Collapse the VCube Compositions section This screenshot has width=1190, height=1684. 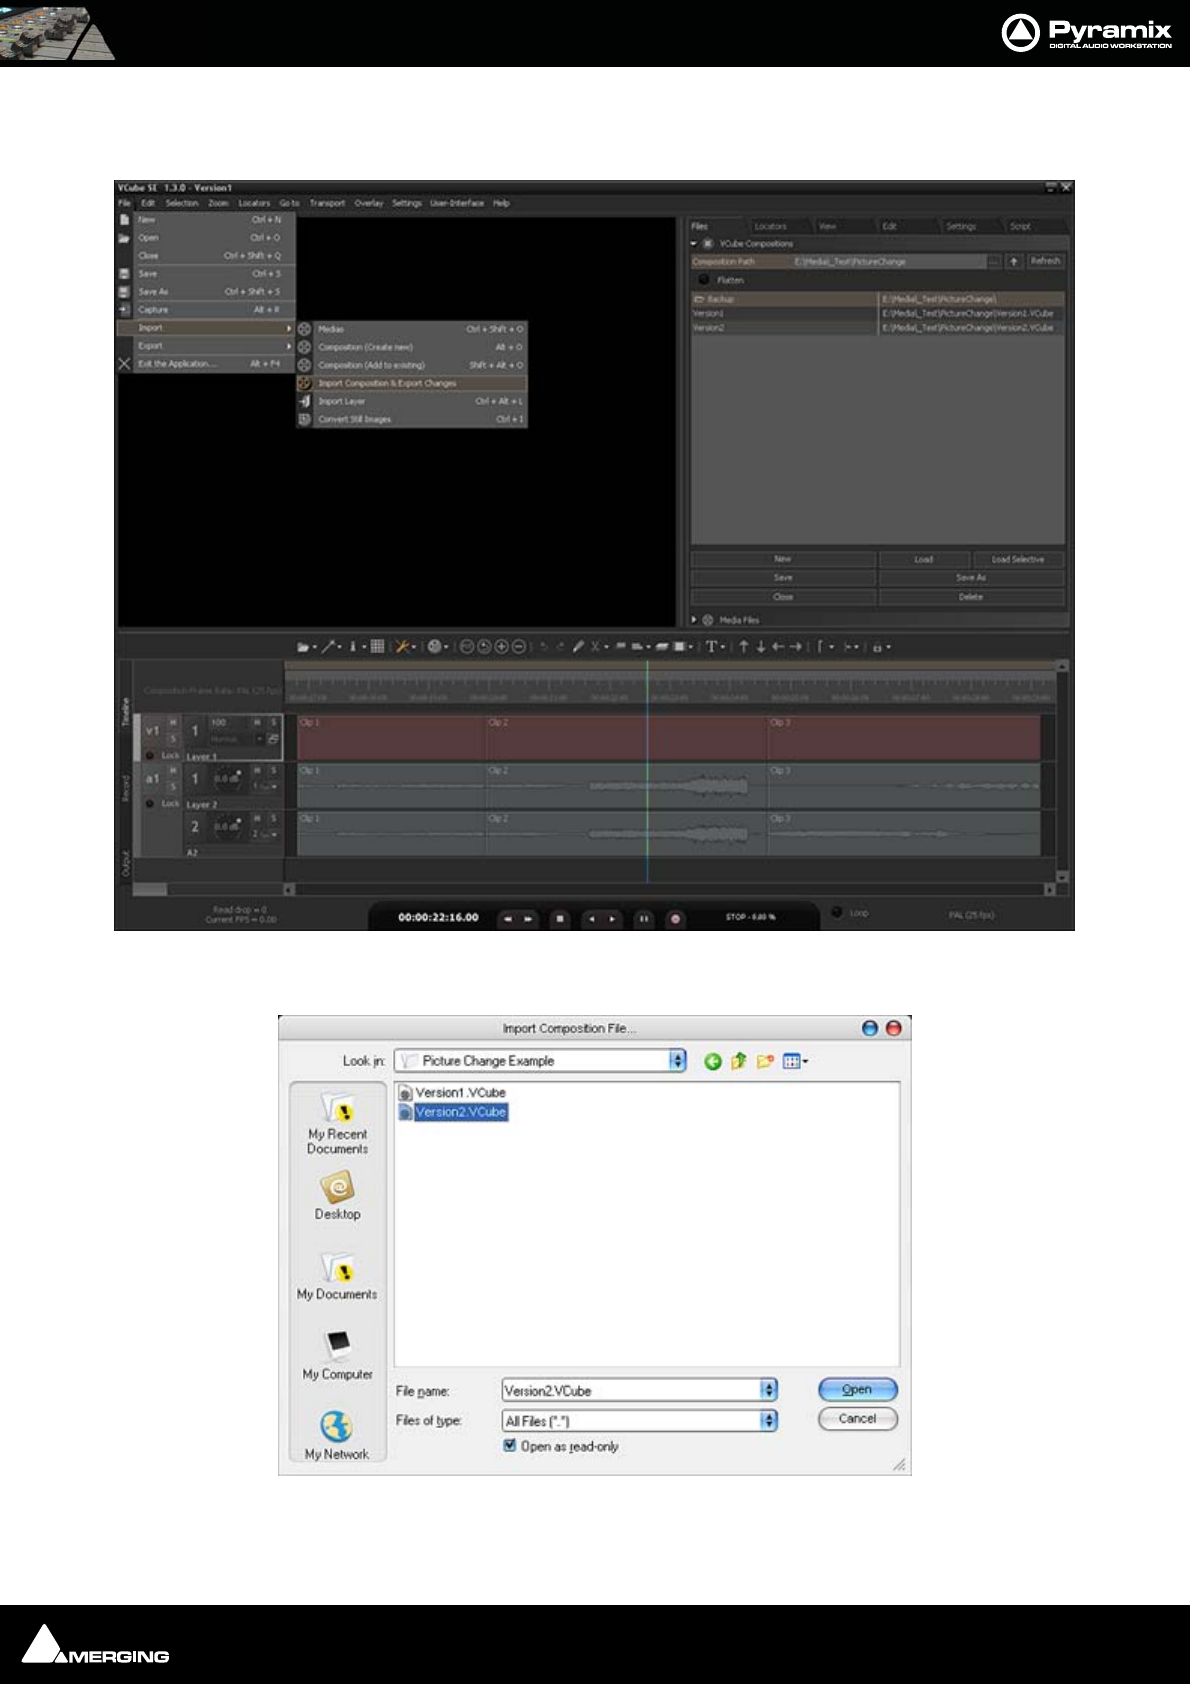point(694,243)
